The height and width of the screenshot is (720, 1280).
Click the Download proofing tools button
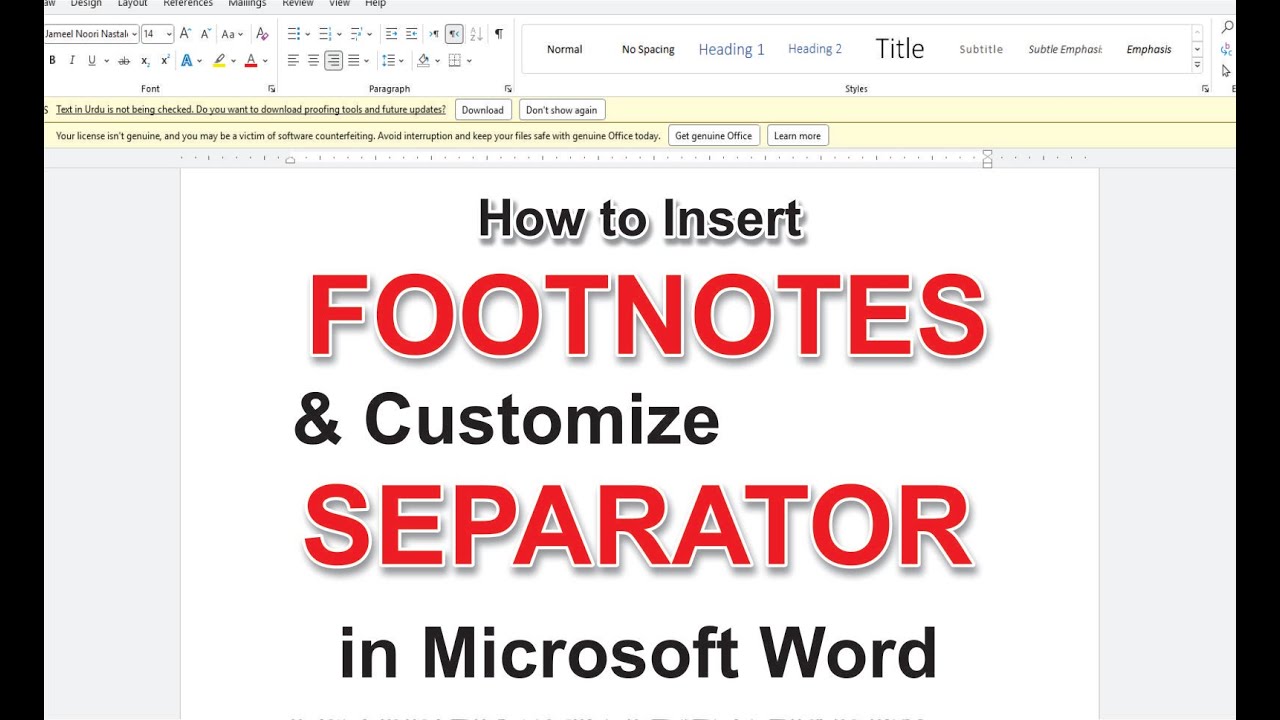[x=483, y=110]
